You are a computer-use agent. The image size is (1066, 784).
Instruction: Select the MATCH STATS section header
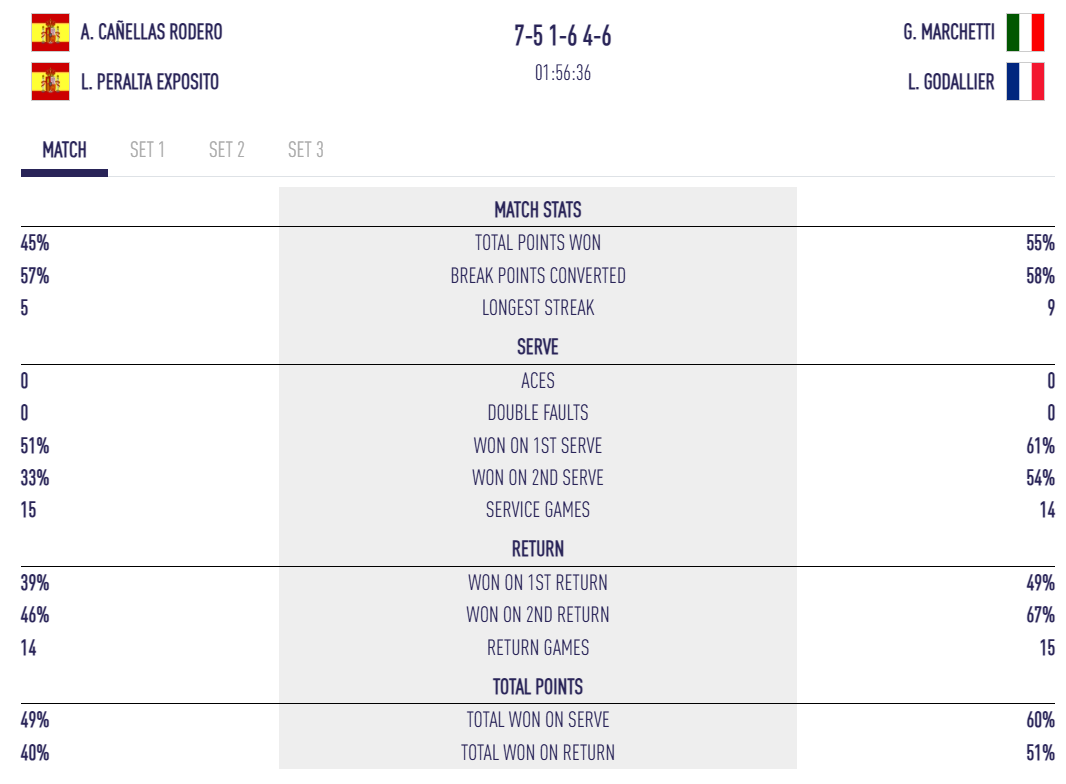pyautogui.click(x=538, y=210)
